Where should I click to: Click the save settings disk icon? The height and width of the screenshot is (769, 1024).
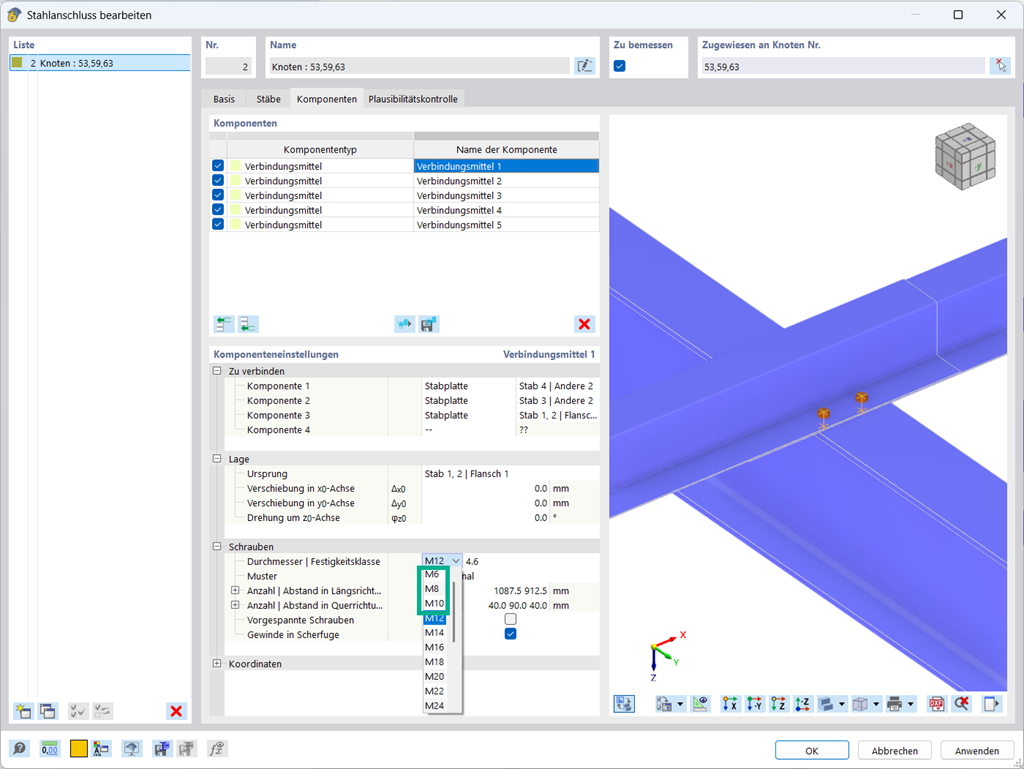coord(161,749)
